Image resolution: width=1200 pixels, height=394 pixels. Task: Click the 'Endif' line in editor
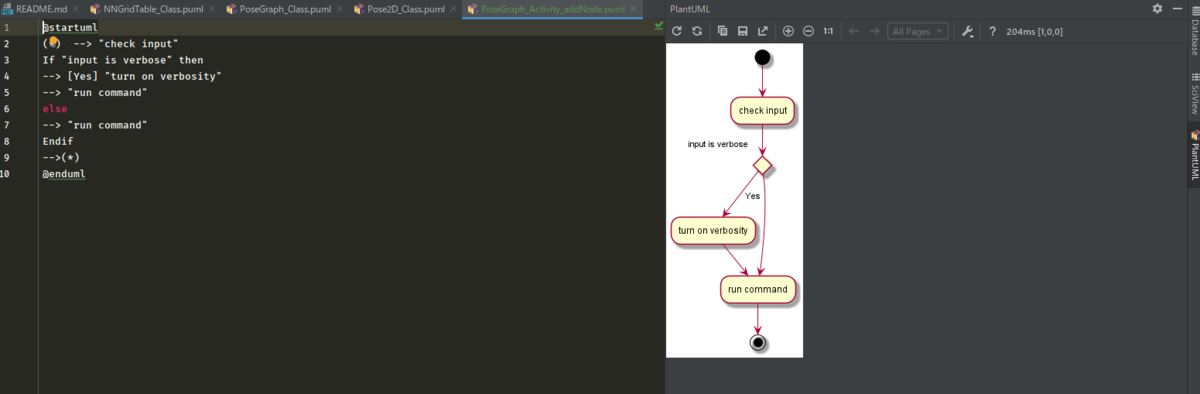tap(57, 141)
